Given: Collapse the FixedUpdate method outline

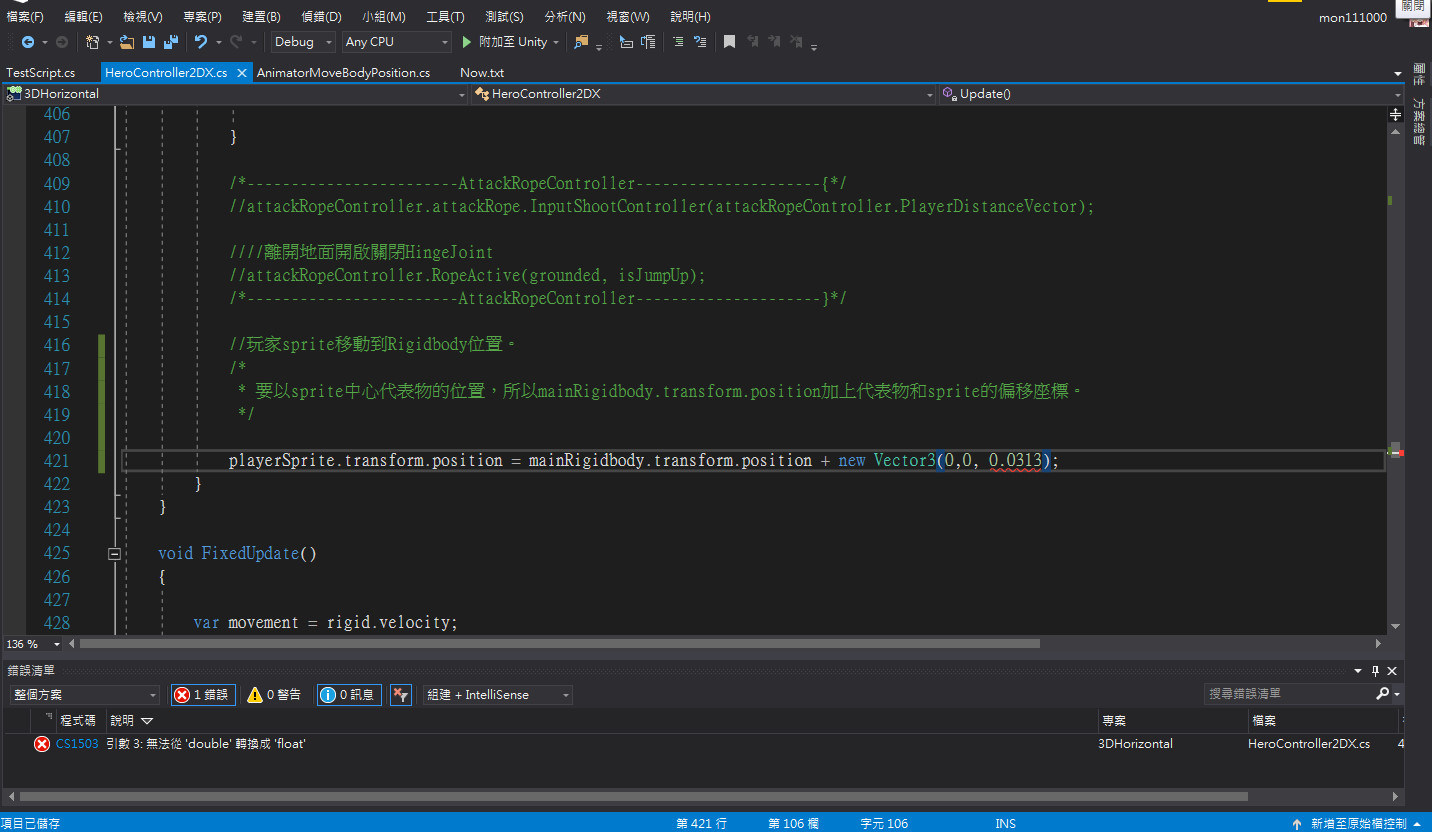Looking at the screenshot, I should tap(114, 554).
